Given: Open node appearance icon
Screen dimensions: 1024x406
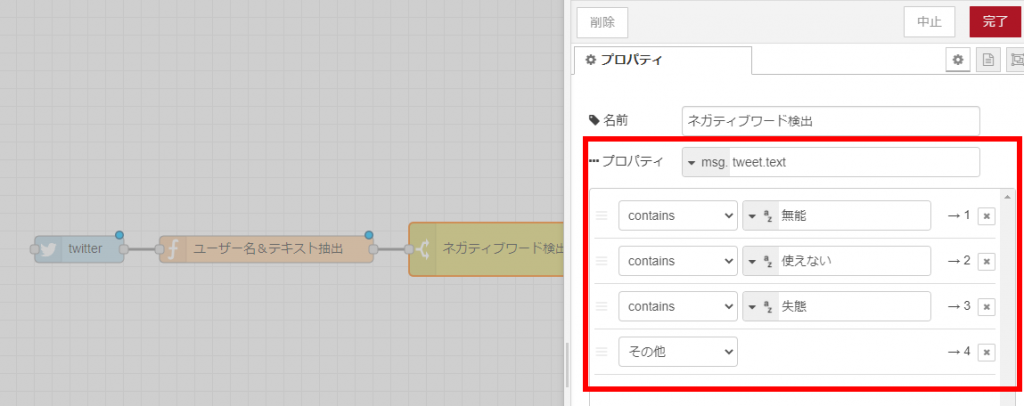Looking at the screenshot, I should pyautogui.click(x=1016, y=59).
